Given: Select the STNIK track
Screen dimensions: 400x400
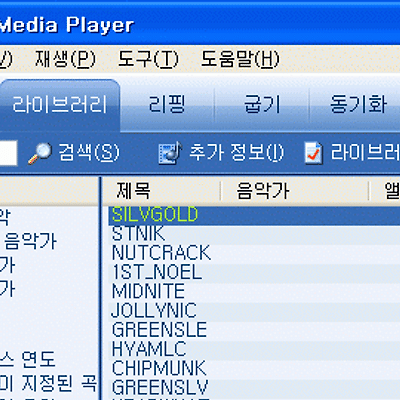Looking at the screenshot, I should pos(254,234).
